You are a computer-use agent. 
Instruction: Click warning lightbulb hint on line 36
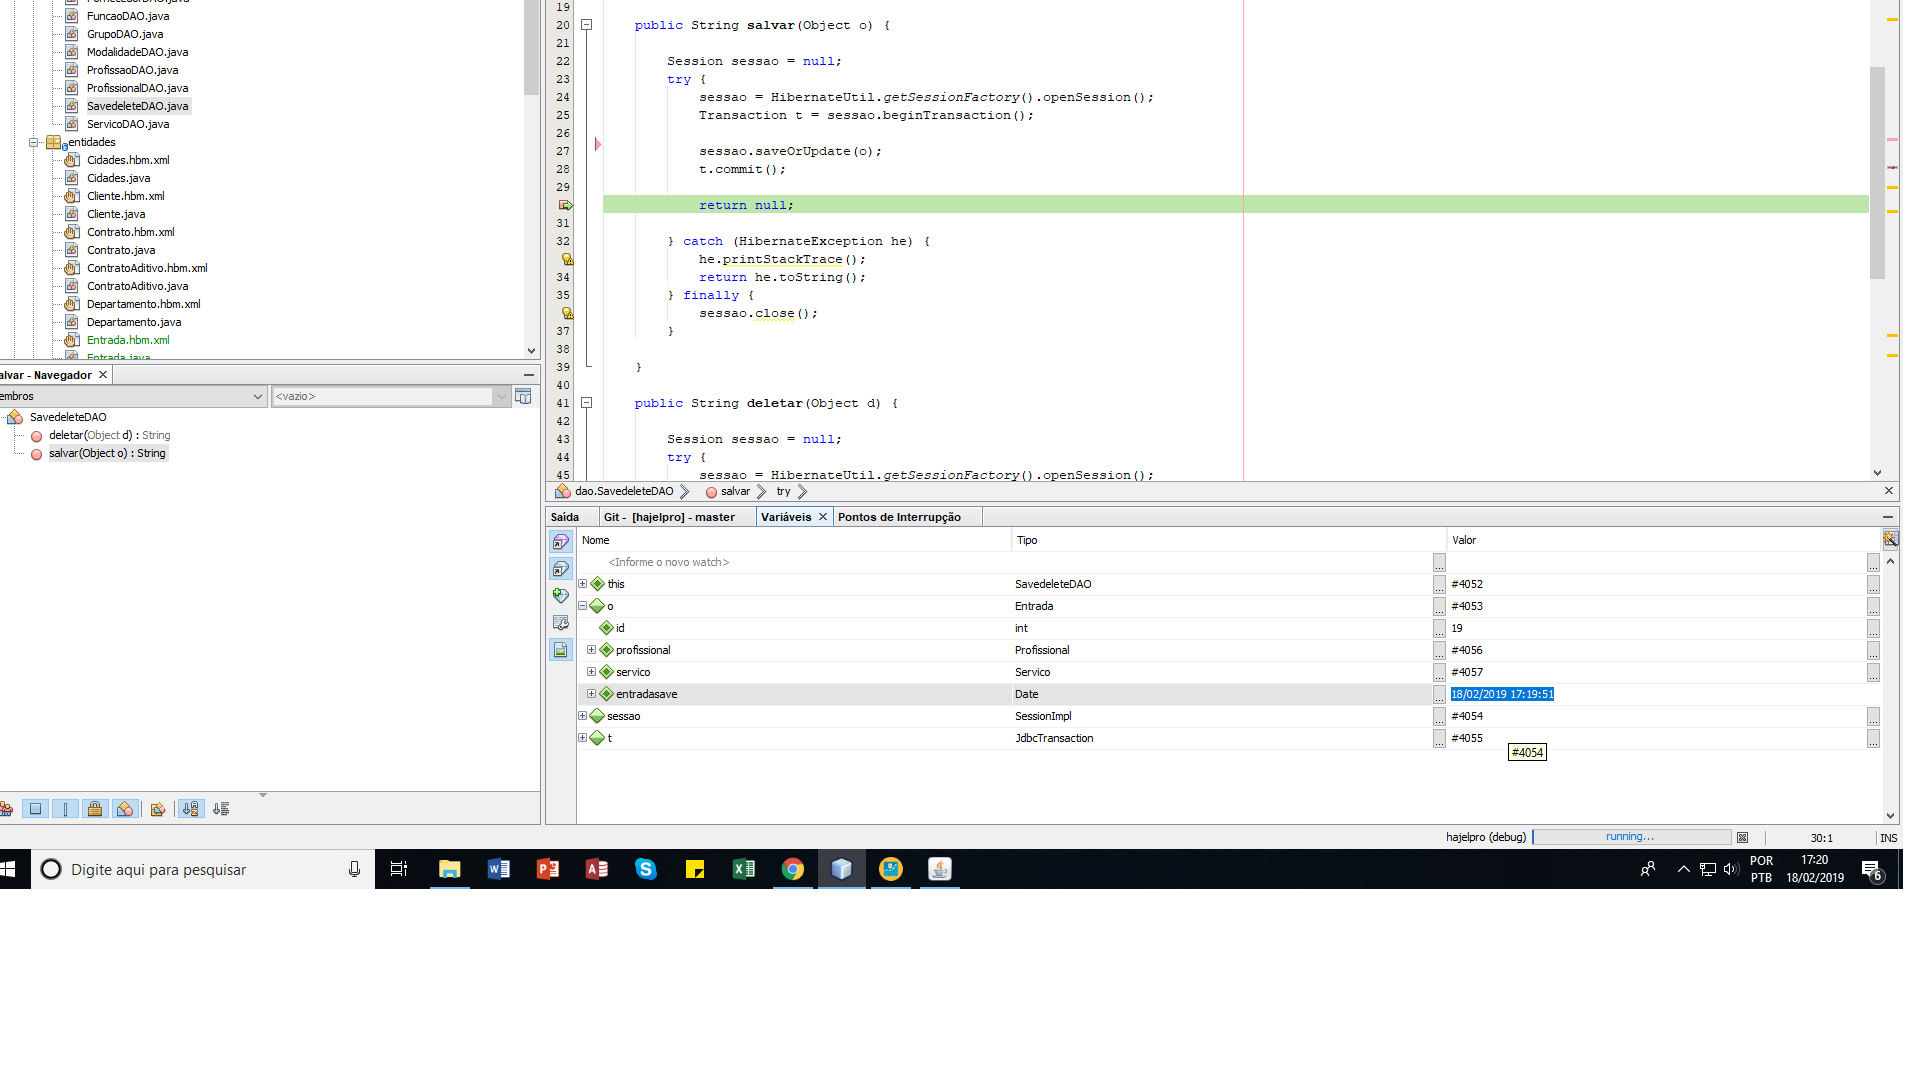point(566,313)
